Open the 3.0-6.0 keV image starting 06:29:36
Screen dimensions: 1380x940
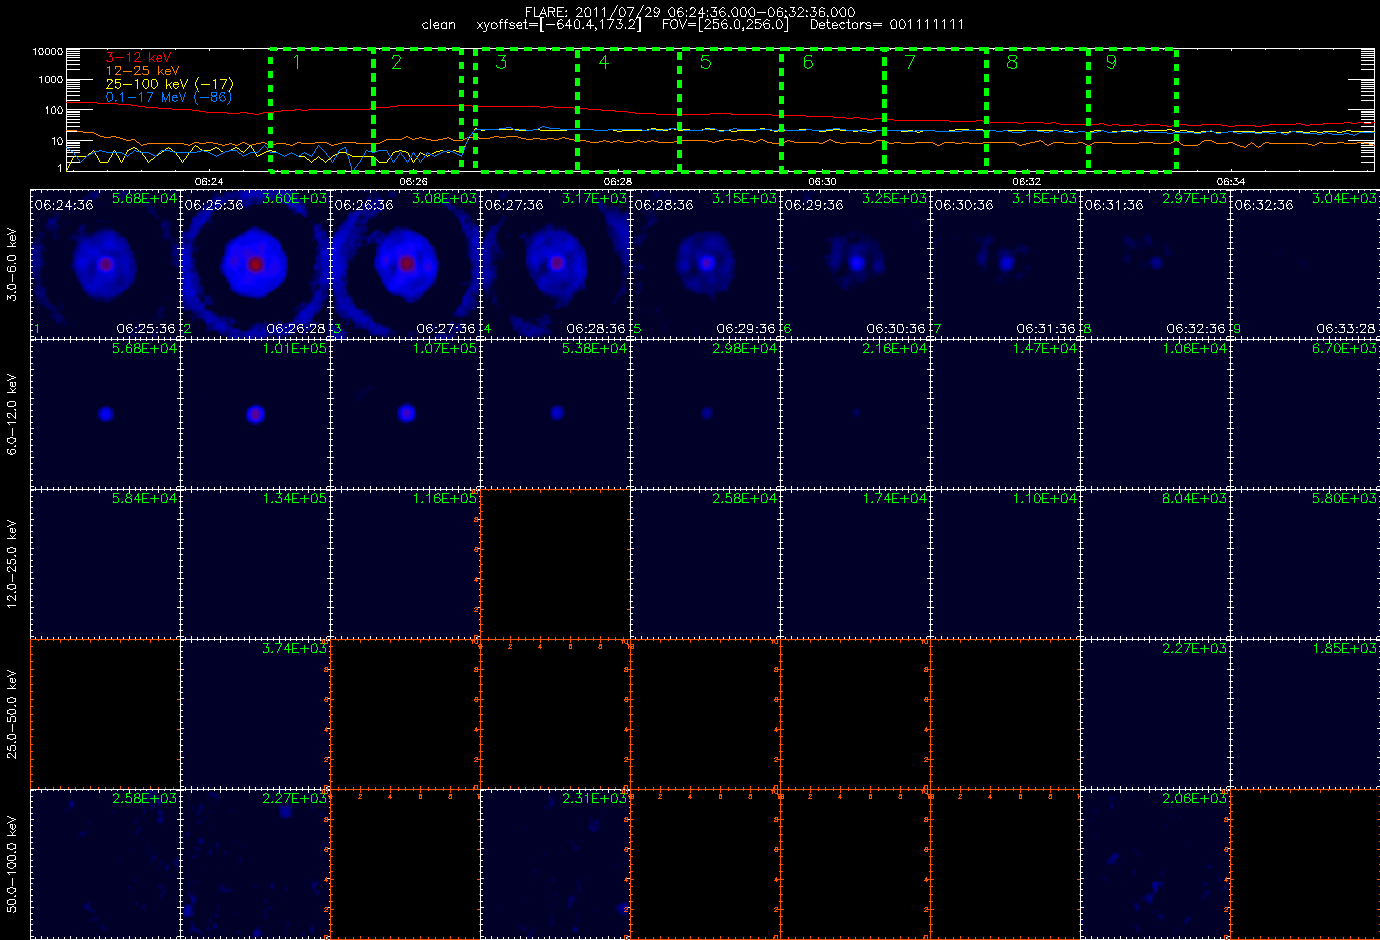[x=855, y=264]
